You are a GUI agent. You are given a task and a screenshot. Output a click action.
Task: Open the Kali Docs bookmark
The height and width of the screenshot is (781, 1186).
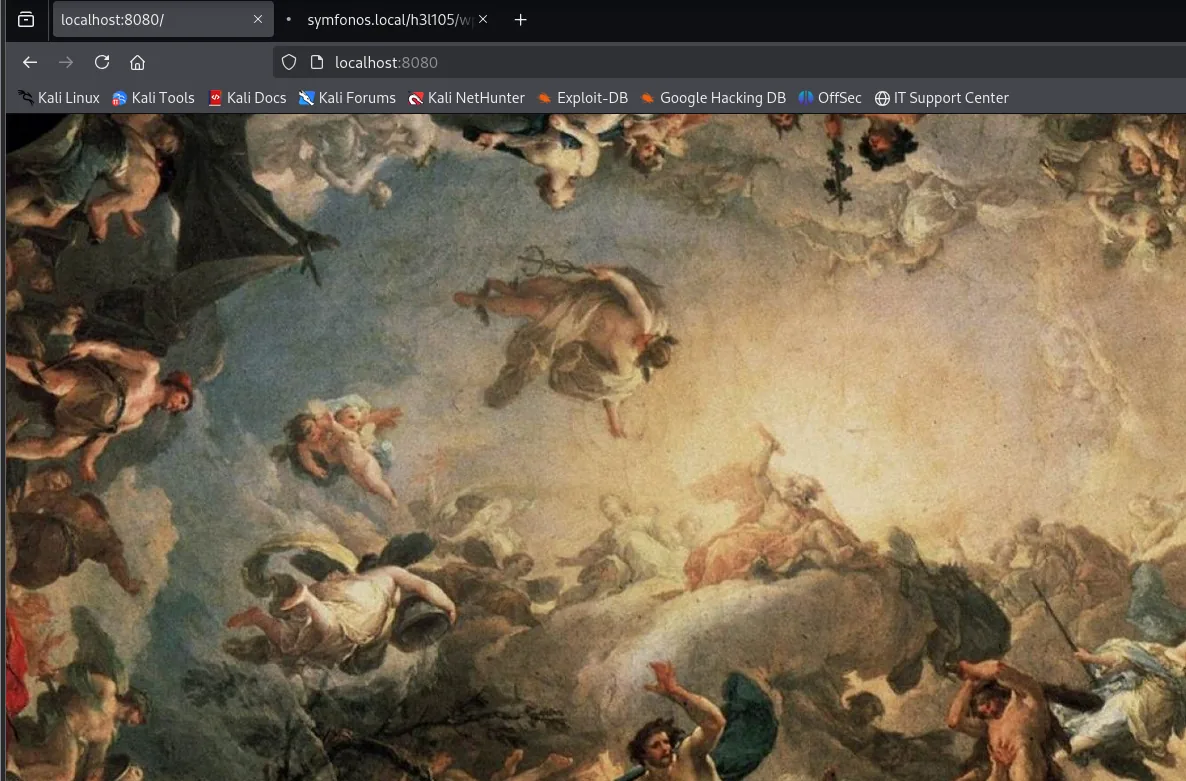pos(247,98)
